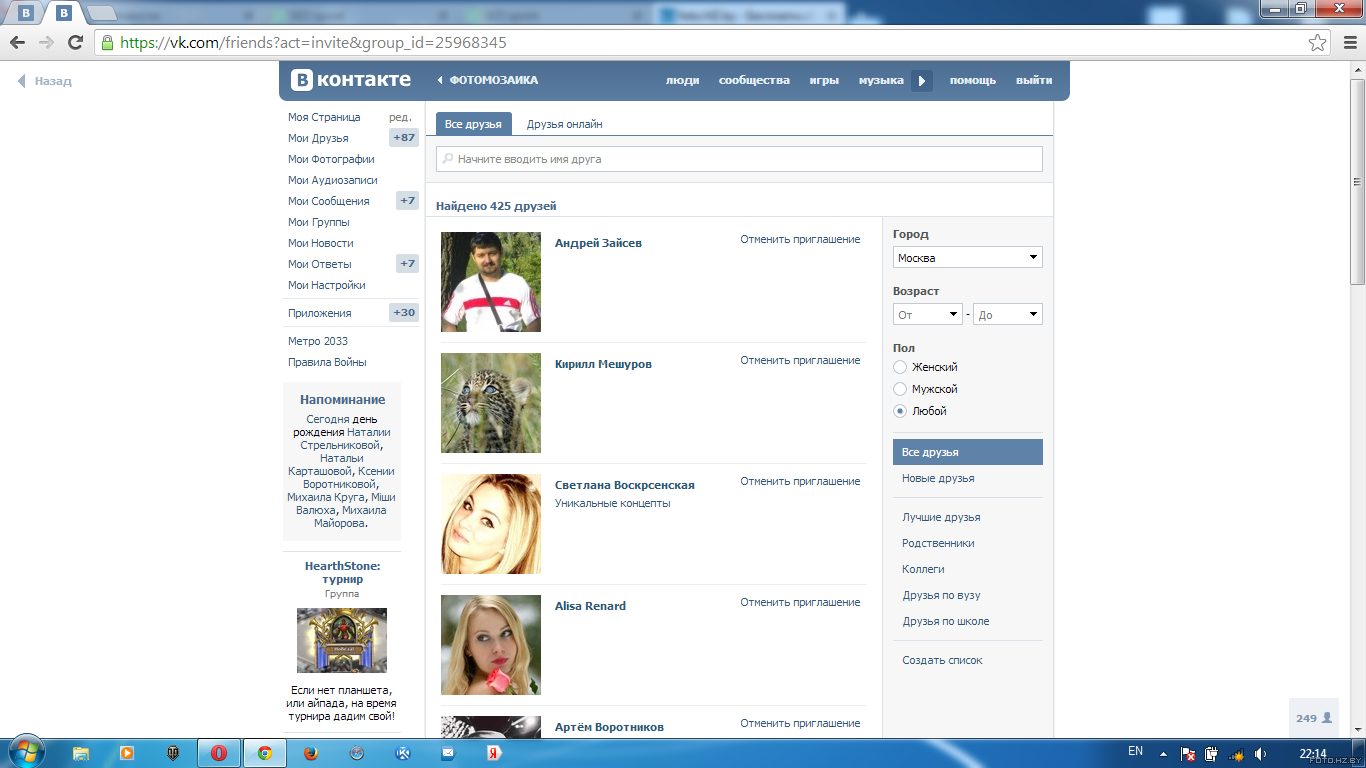This screenshot has width=1366, height=768.
Task: Click ред. next to Моя Страница
Action: (x=400, y=117)
